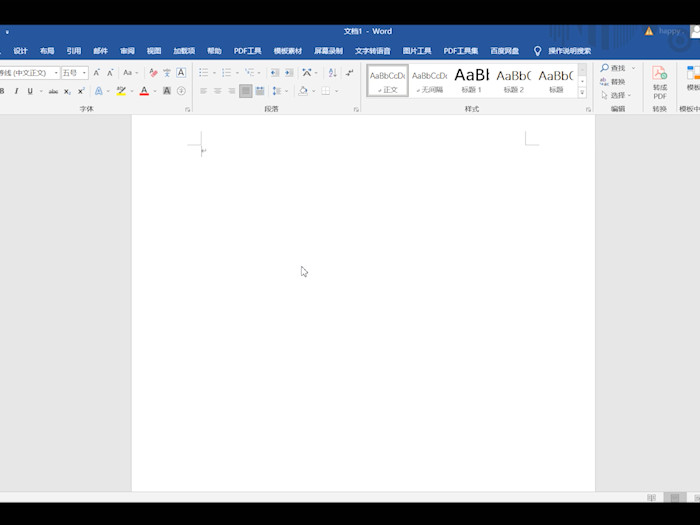The width and height of the screenshot is (700, 525).
Task: Open phonetic guide (pinyin) tool
Action: 167,72
